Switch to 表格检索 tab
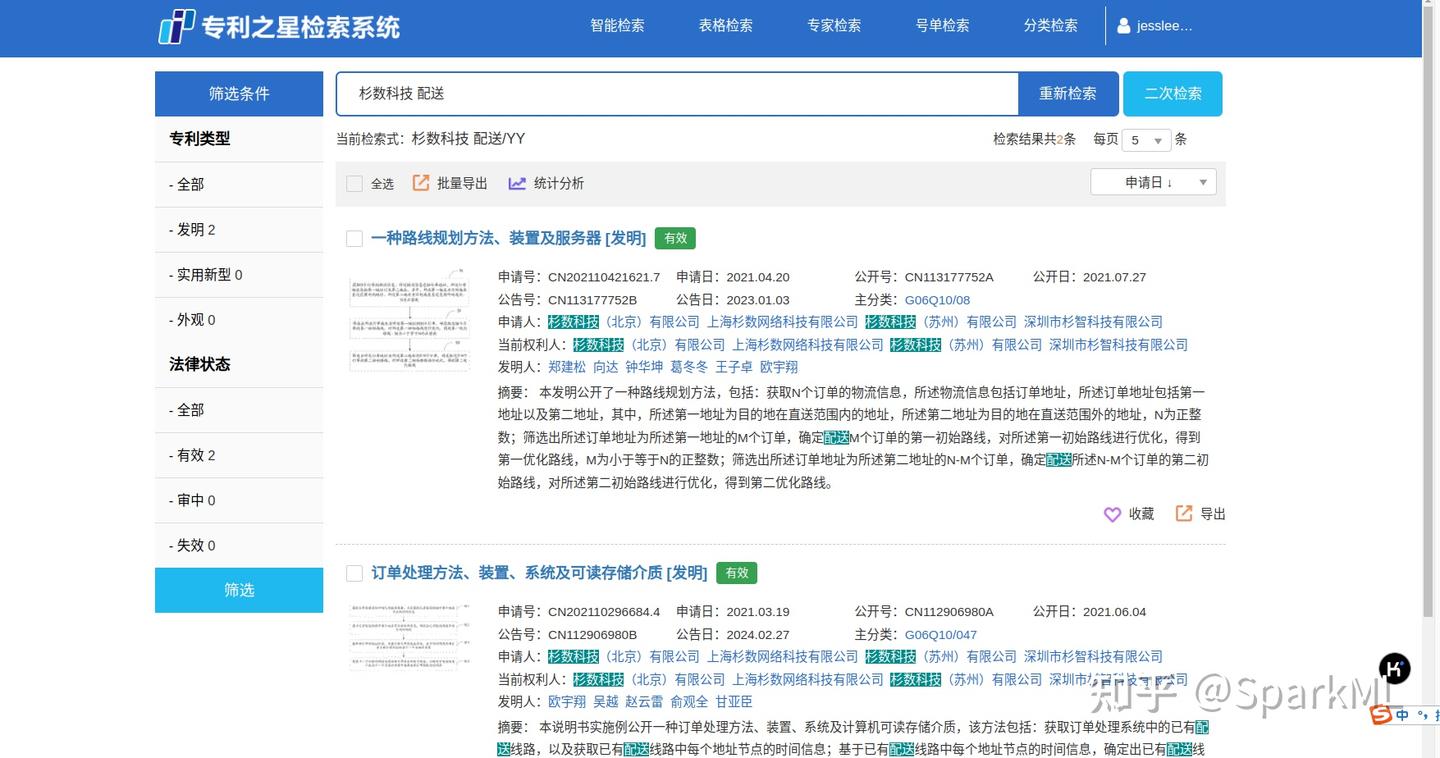This screenshot has width=1440, height=758. coord(725,26)
